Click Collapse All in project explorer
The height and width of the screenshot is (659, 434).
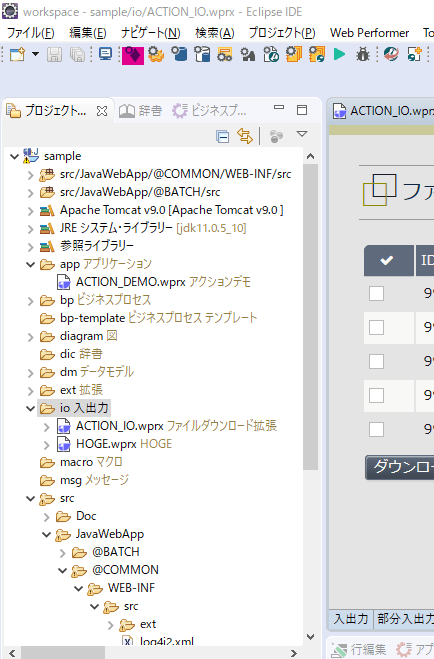point(222,136)
